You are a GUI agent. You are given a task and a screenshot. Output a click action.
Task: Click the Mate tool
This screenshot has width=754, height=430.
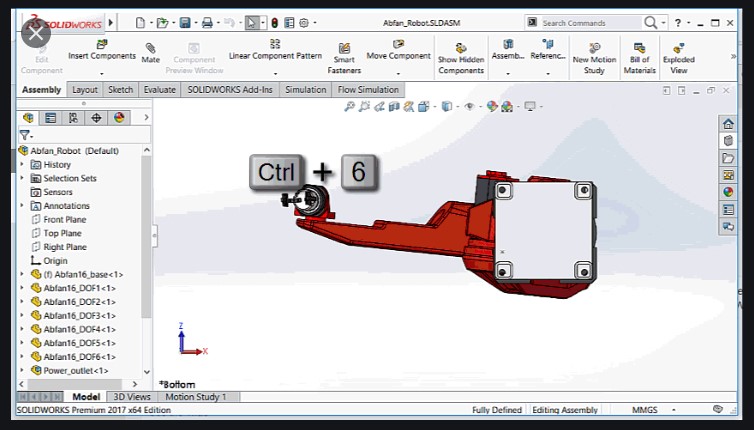[151, 53]
